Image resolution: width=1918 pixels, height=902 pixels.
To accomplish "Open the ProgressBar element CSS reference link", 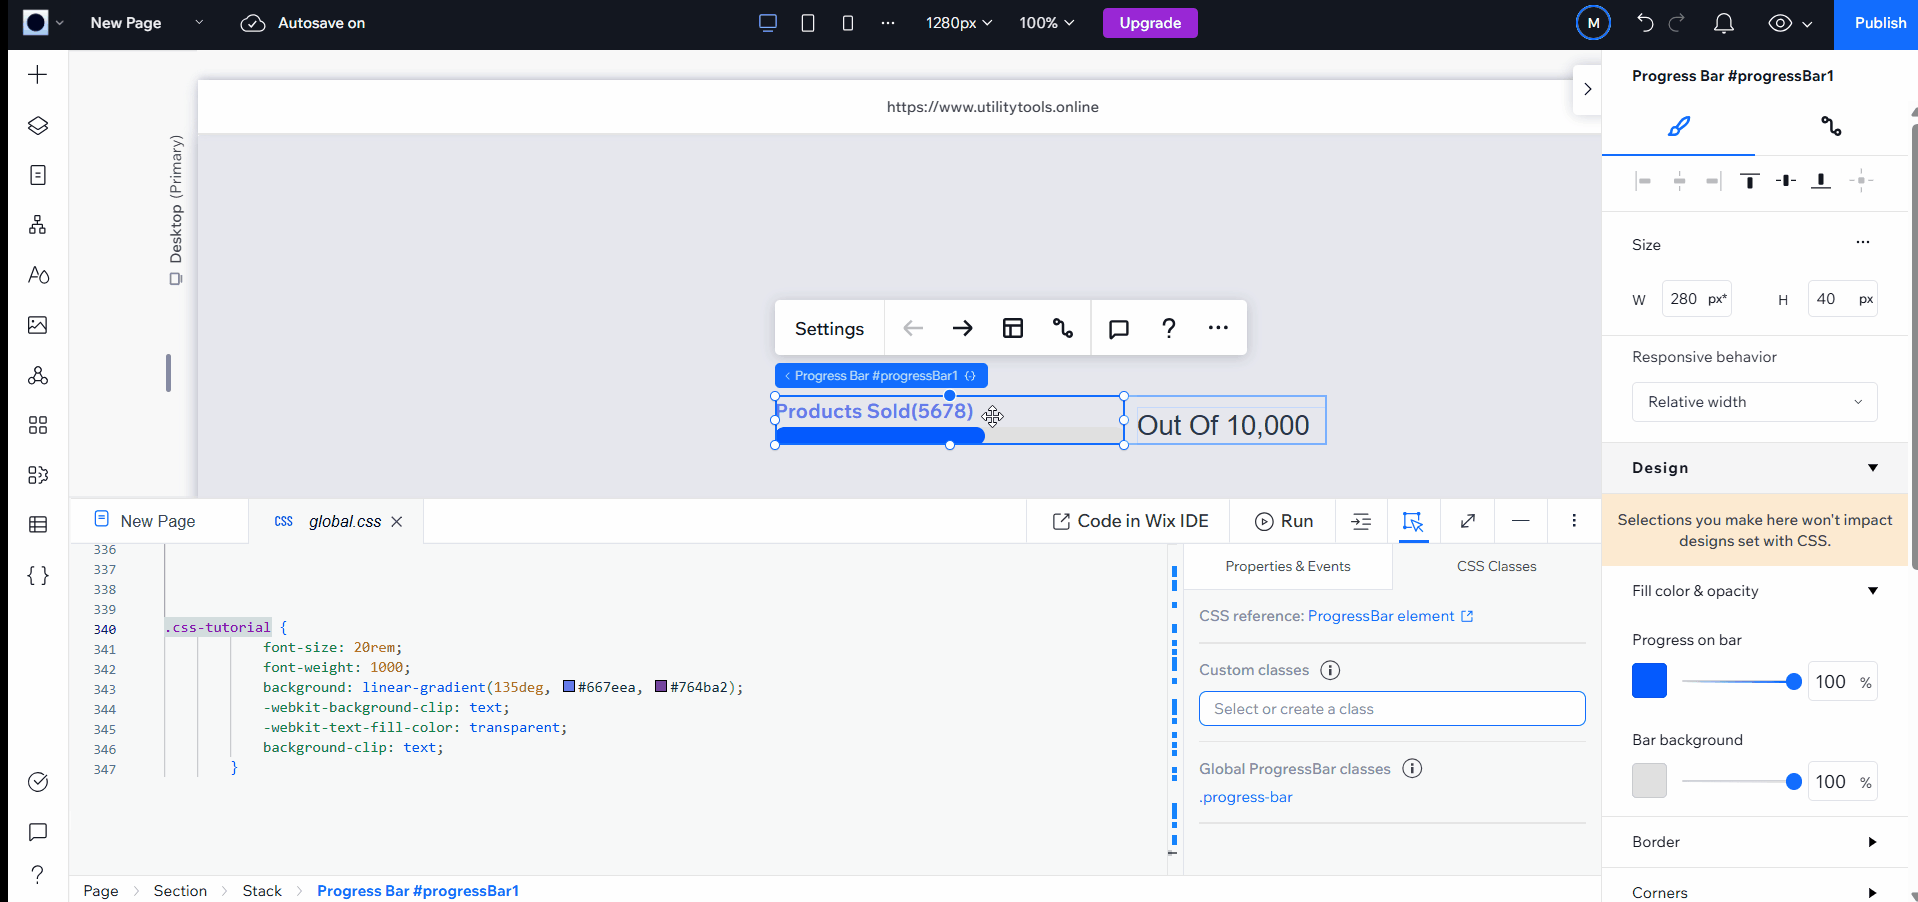I will (x=1390, y=616).
